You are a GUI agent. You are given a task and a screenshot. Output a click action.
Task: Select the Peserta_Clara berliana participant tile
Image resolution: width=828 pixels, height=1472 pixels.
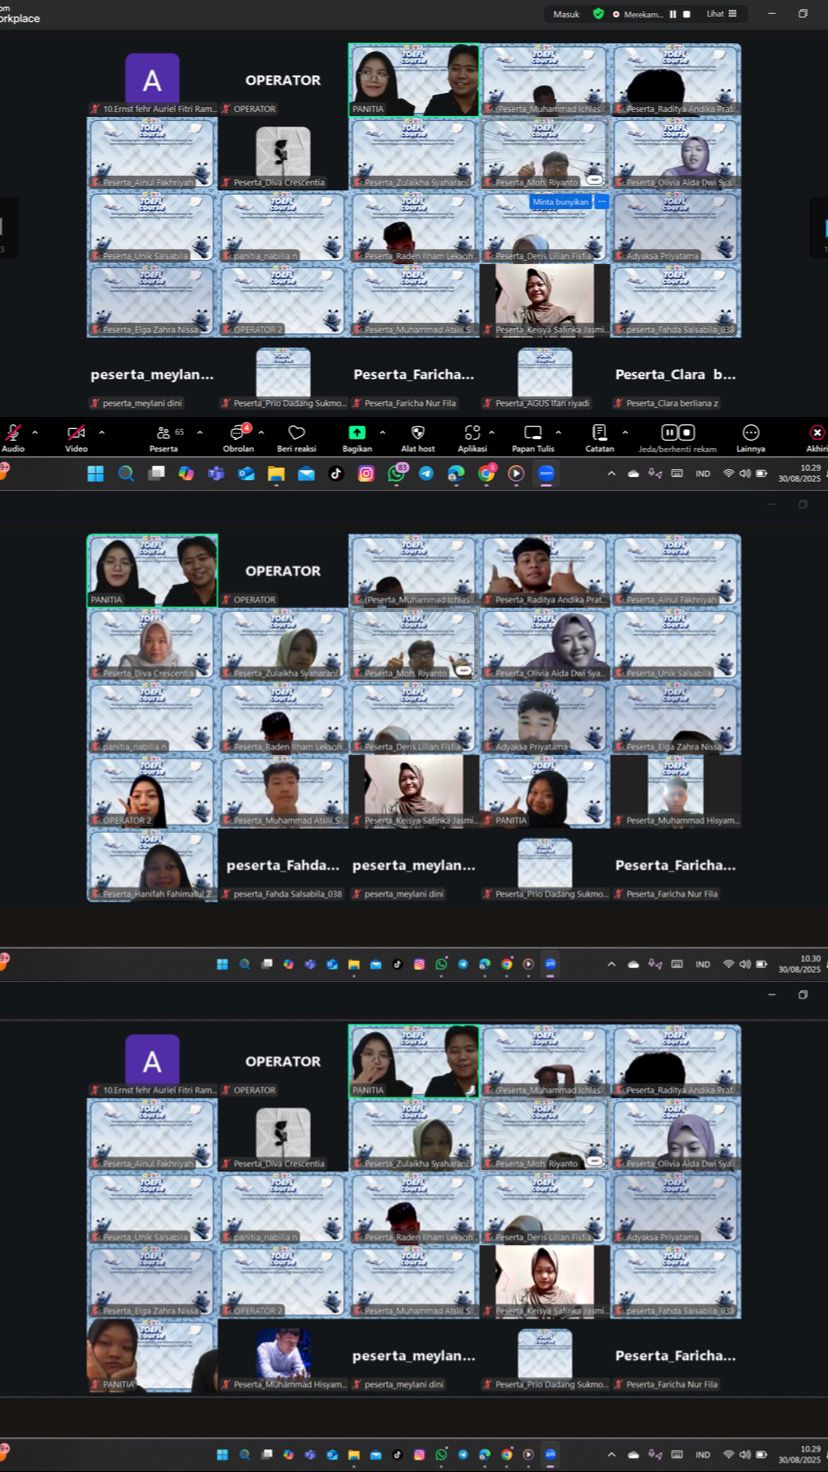675,375
